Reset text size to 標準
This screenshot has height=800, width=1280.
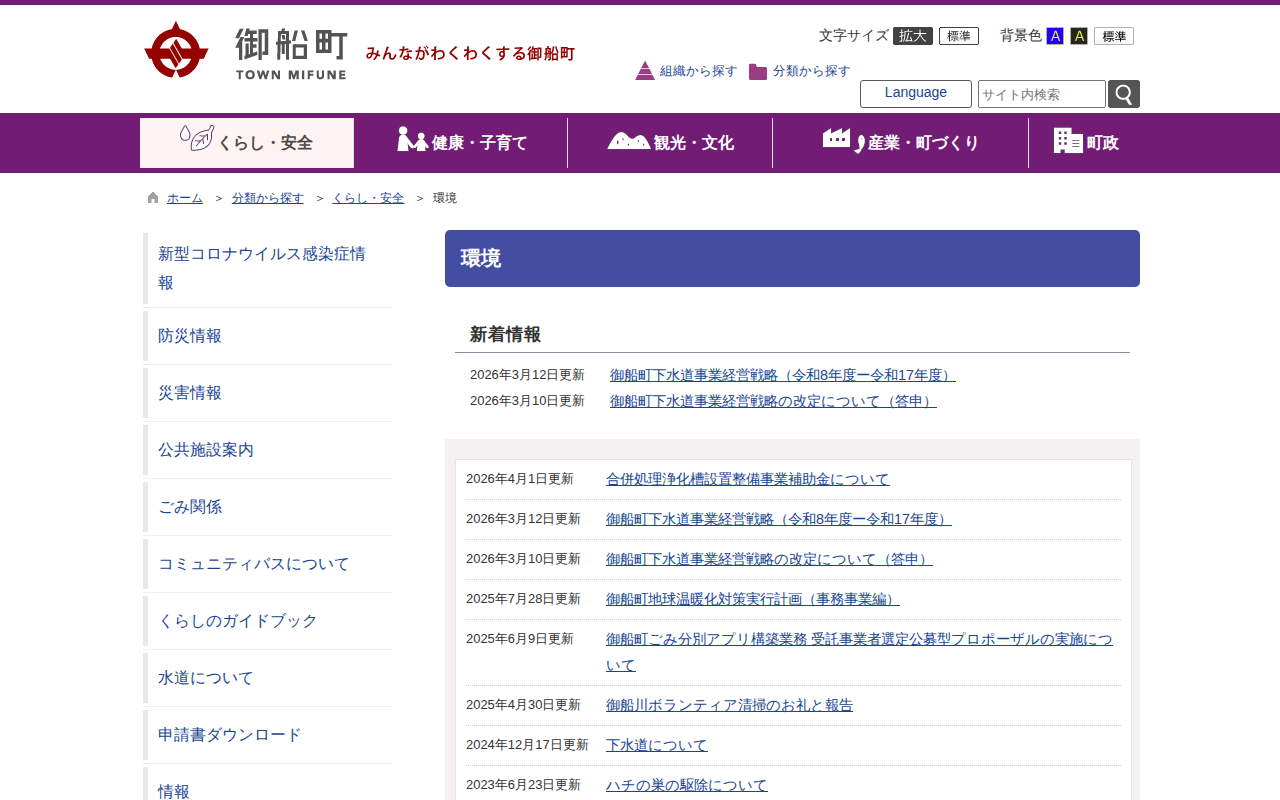(x=958, y=36)
